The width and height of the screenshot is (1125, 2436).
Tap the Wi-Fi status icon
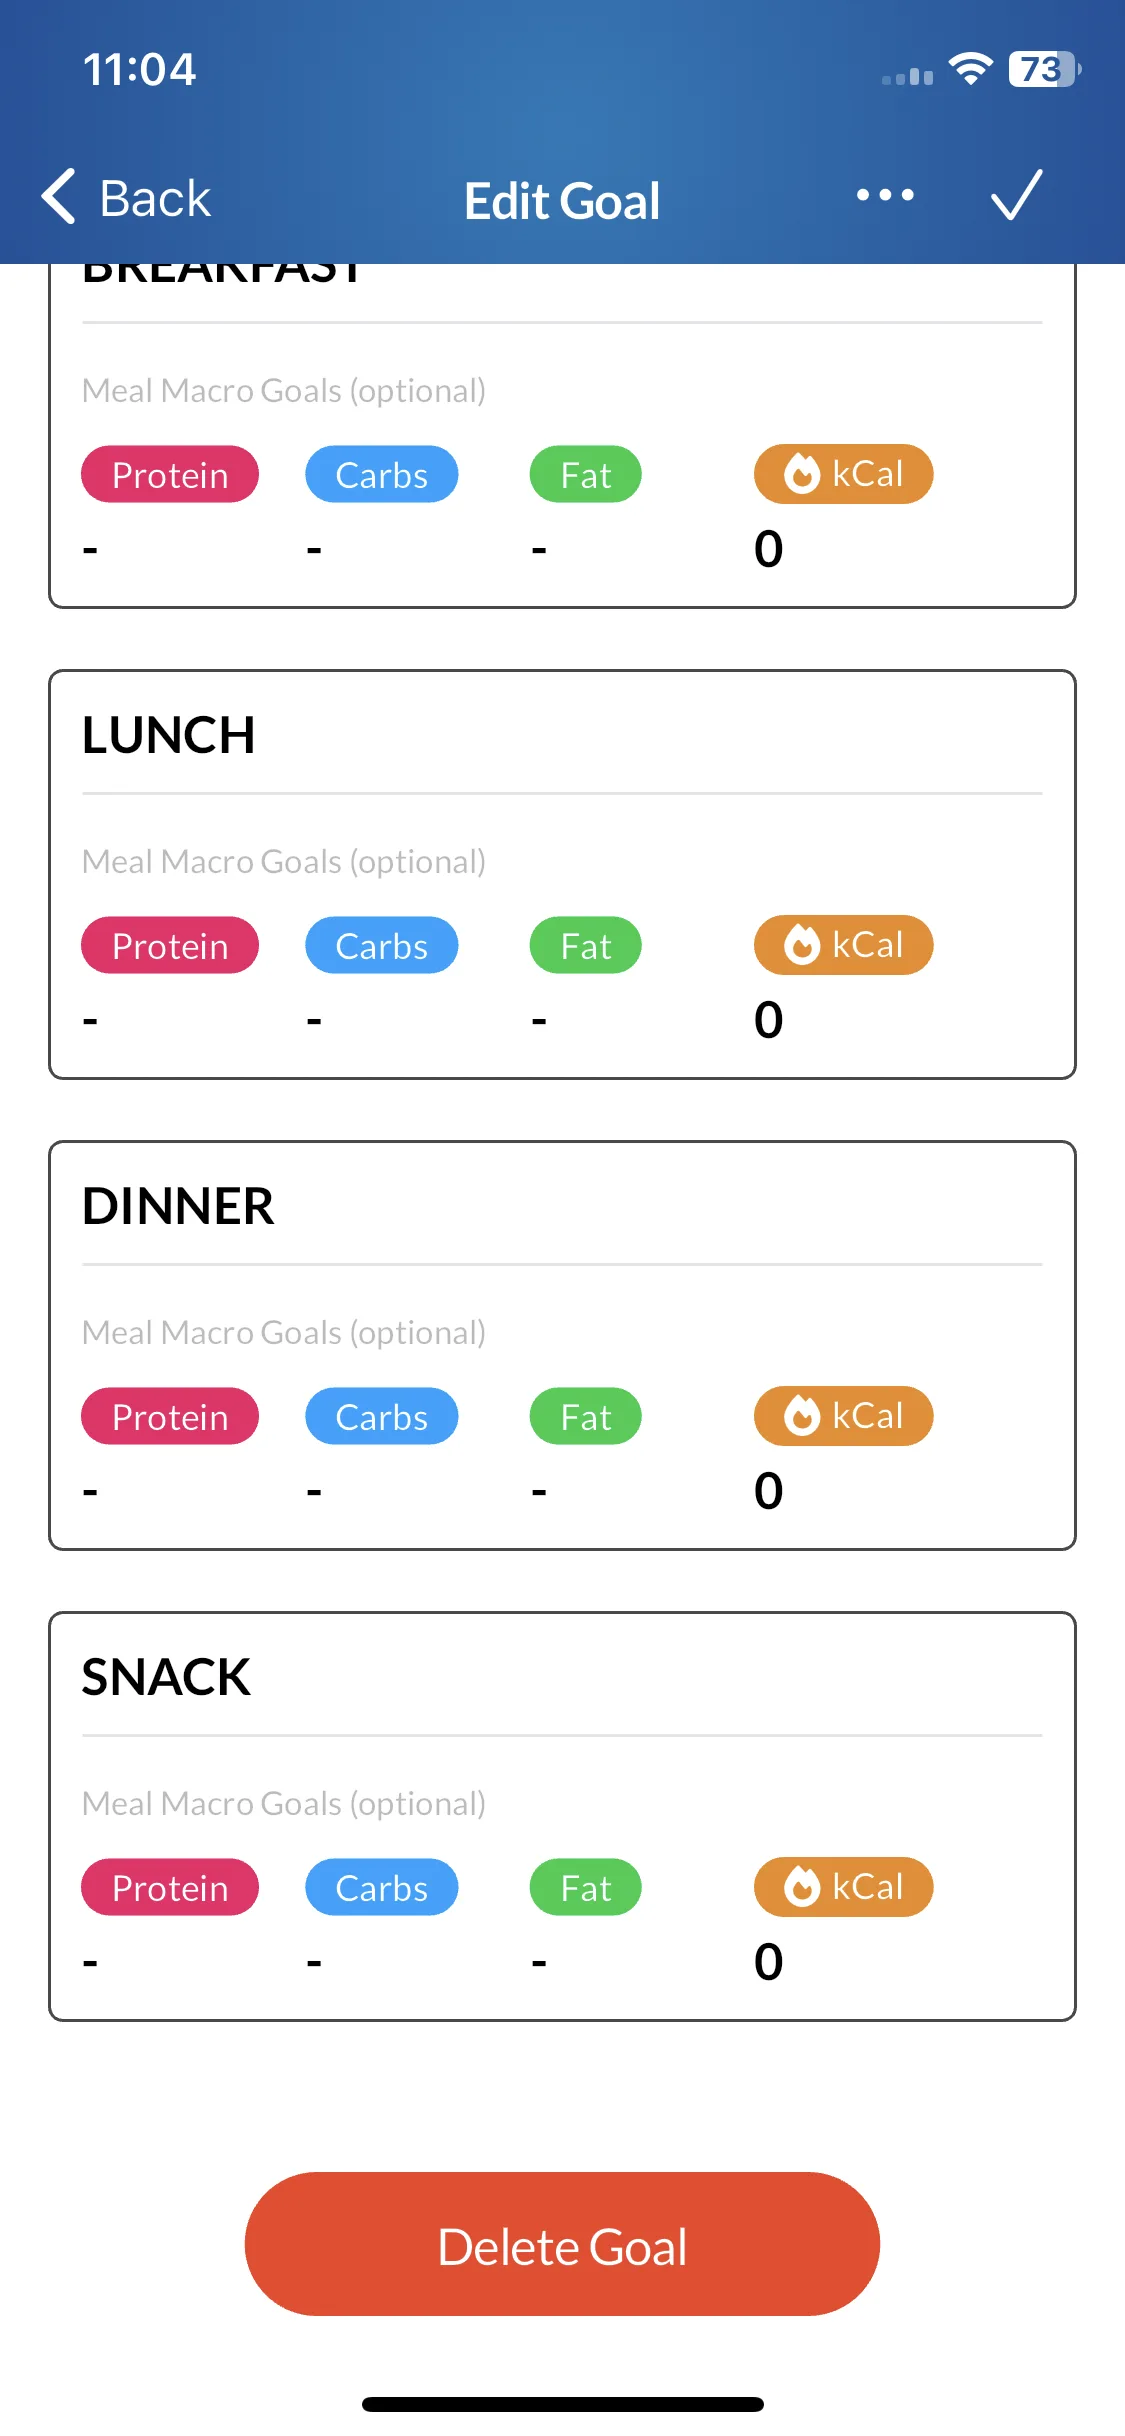[970, 69]
